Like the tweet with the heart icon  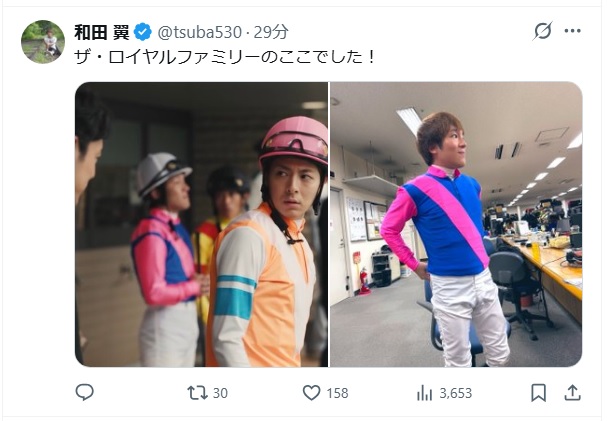coord(311,393)
